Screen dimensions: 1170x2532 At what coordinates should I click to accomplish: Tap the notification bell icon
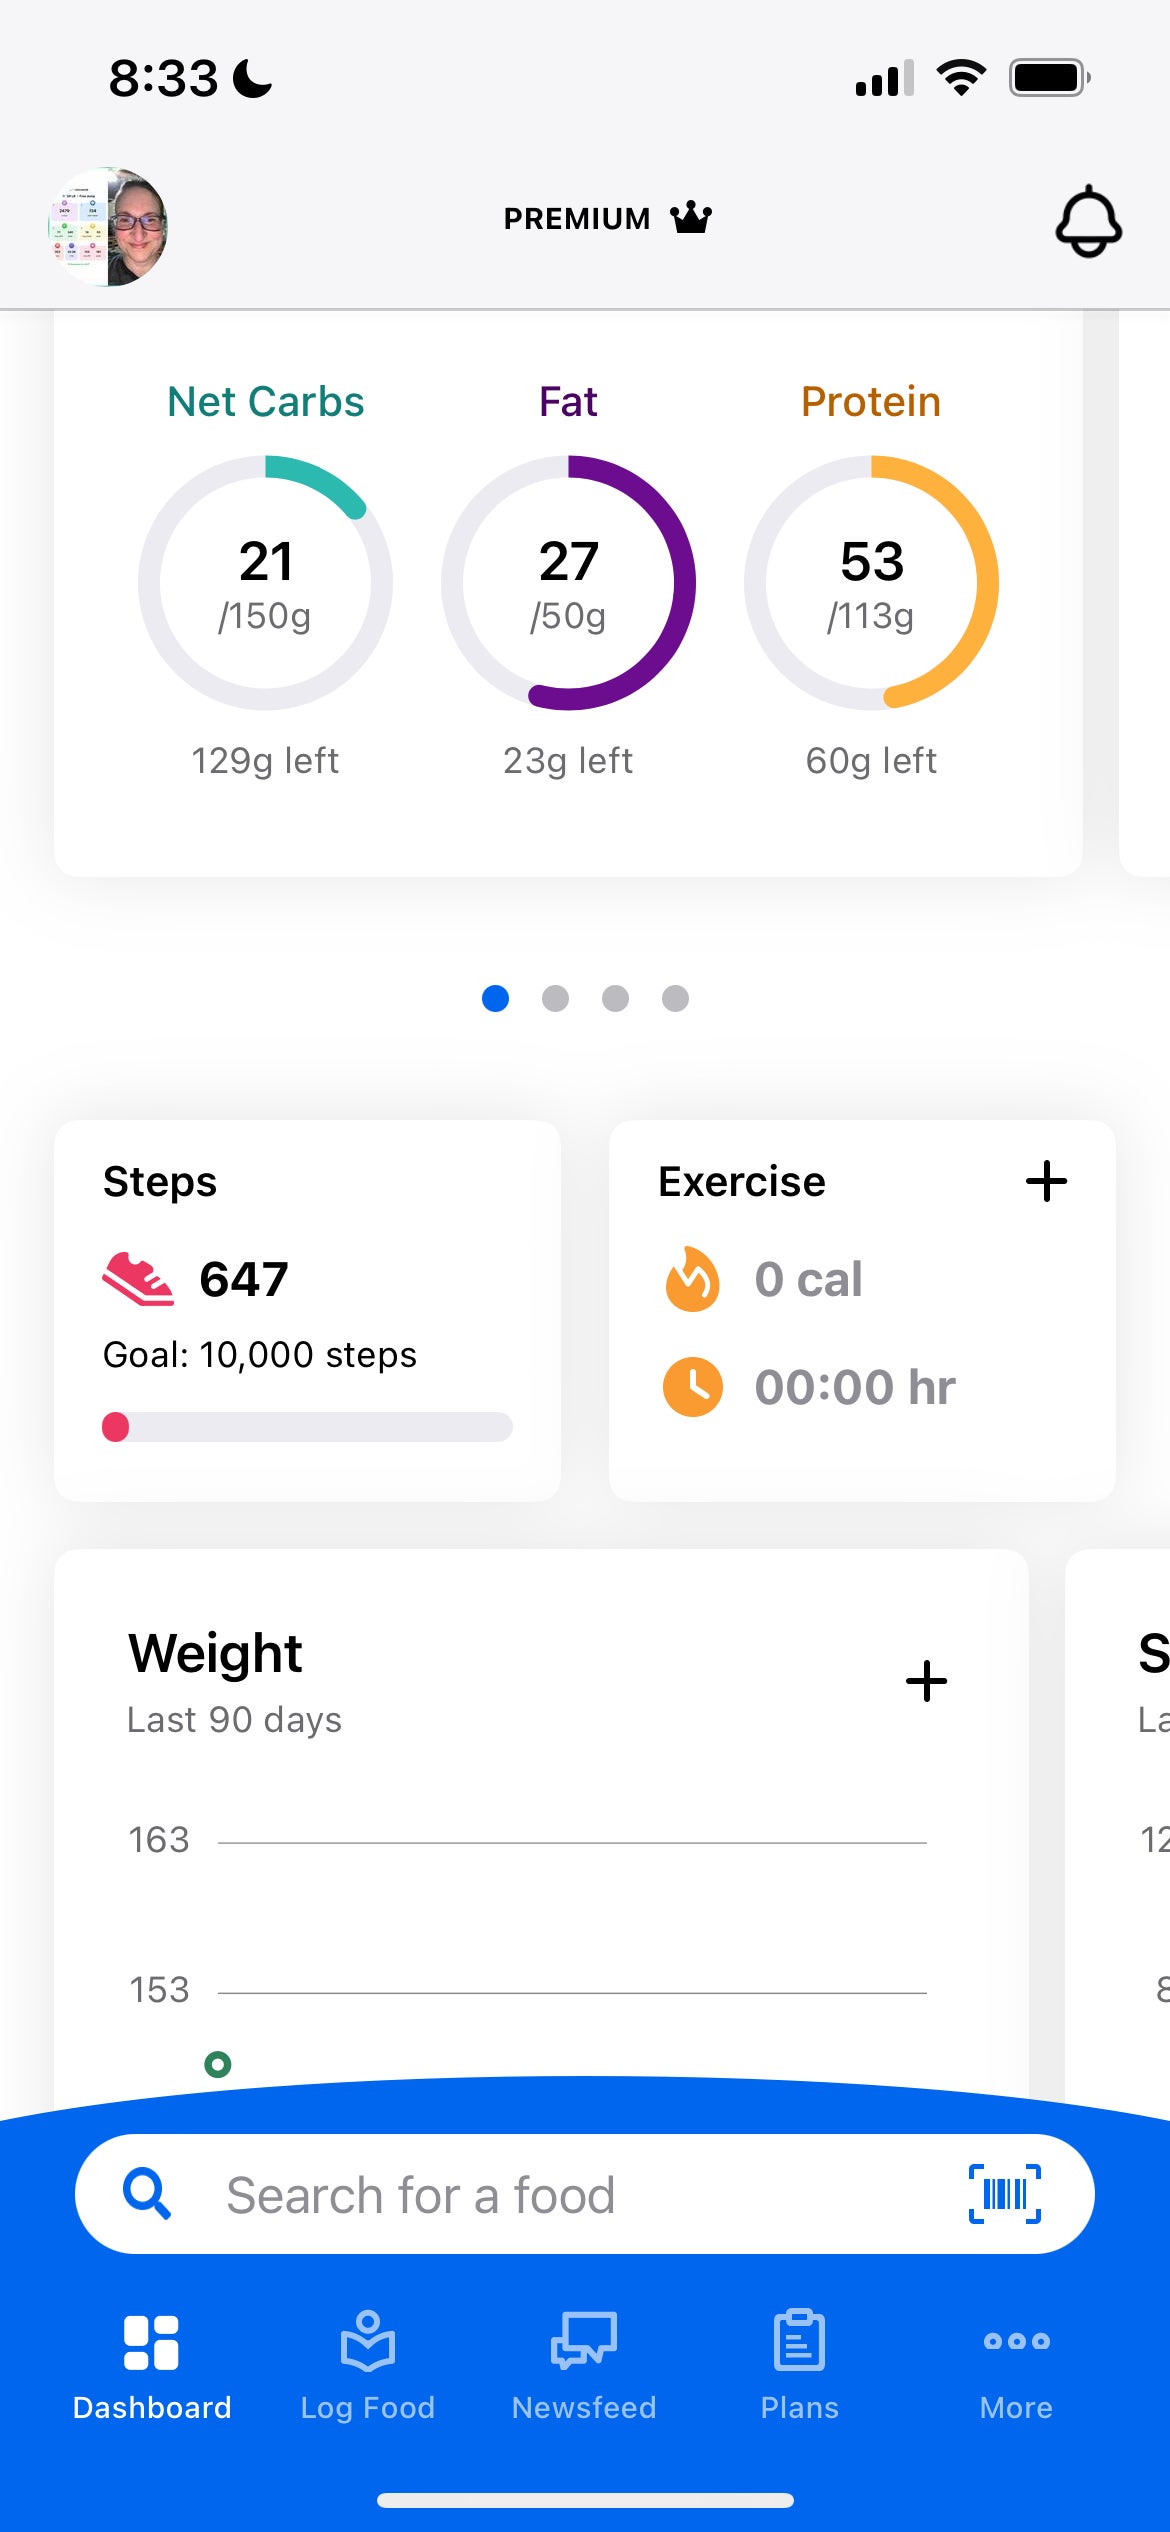pos(1088,221)
